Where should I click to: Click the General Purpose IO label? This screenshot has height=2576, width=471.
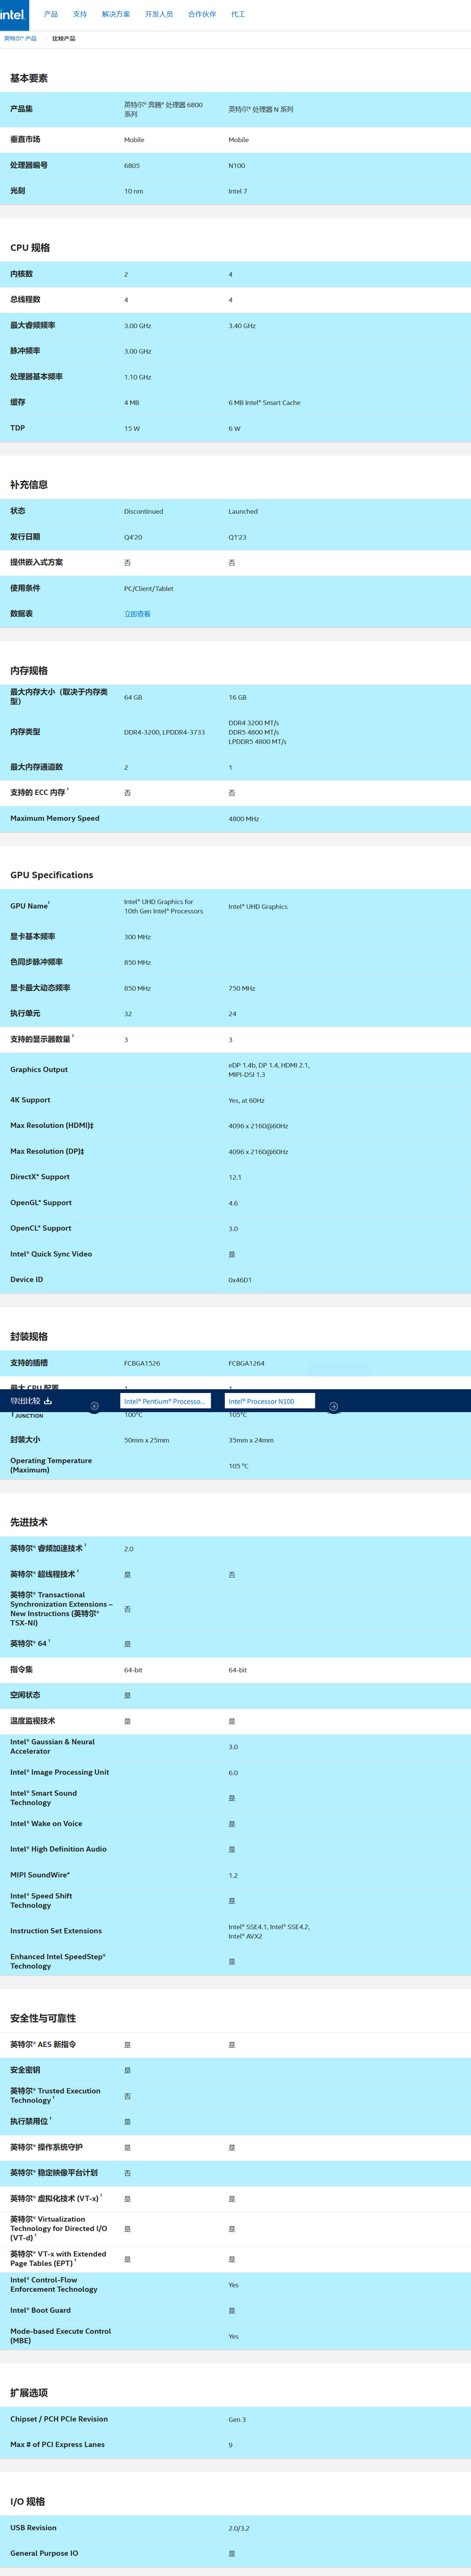click(44, 2553)
